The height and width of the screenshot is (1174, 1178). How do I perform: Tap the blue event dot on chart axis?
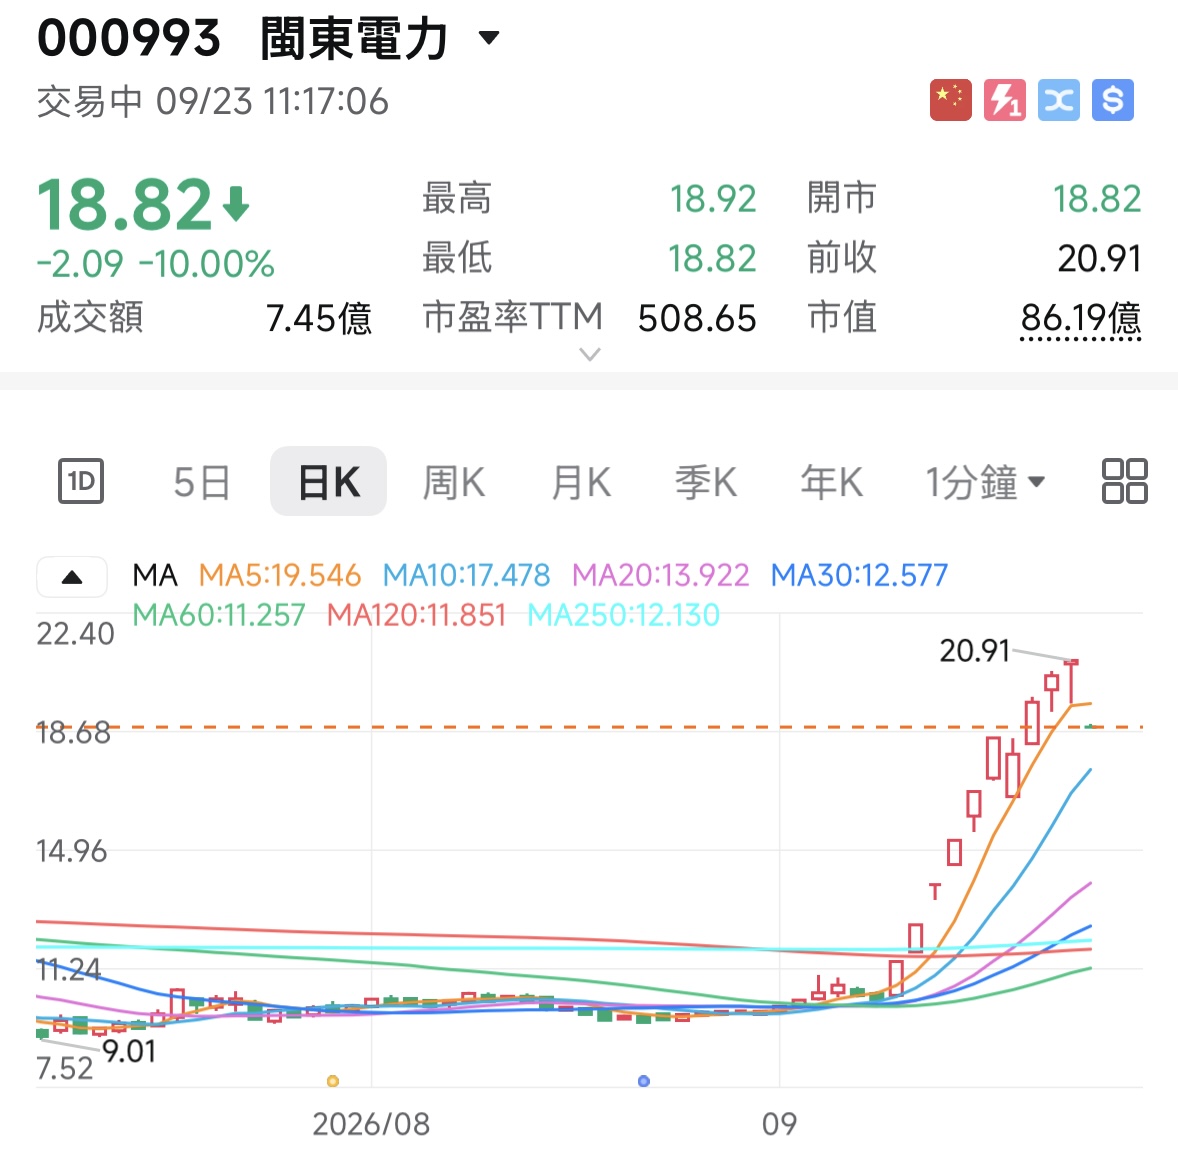pos(644,1081)
